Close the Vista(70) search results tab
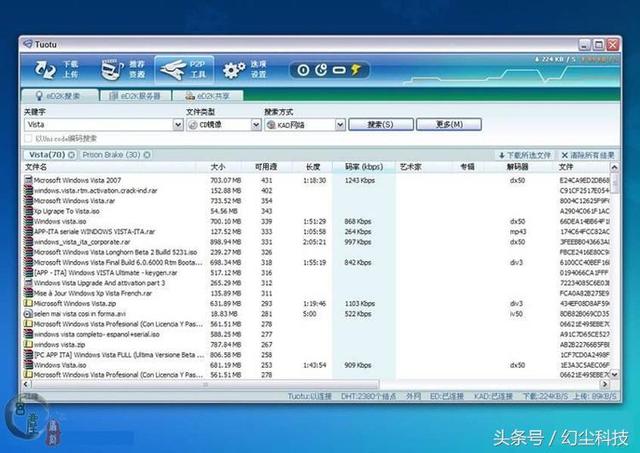The image size is (640, 453). [x=71, y=155]
